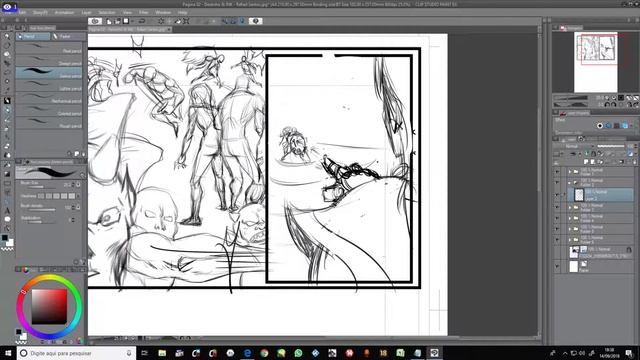Select the Gradient tool

click(7, 174)
